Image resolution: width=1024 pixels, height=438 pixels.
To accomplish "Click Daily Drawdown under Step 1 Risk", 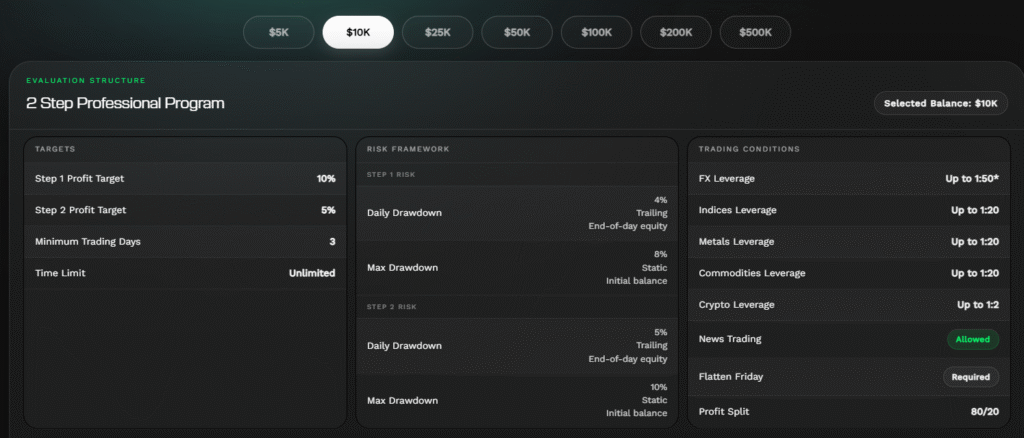I will pyautogui.click(x=404, y=213).
